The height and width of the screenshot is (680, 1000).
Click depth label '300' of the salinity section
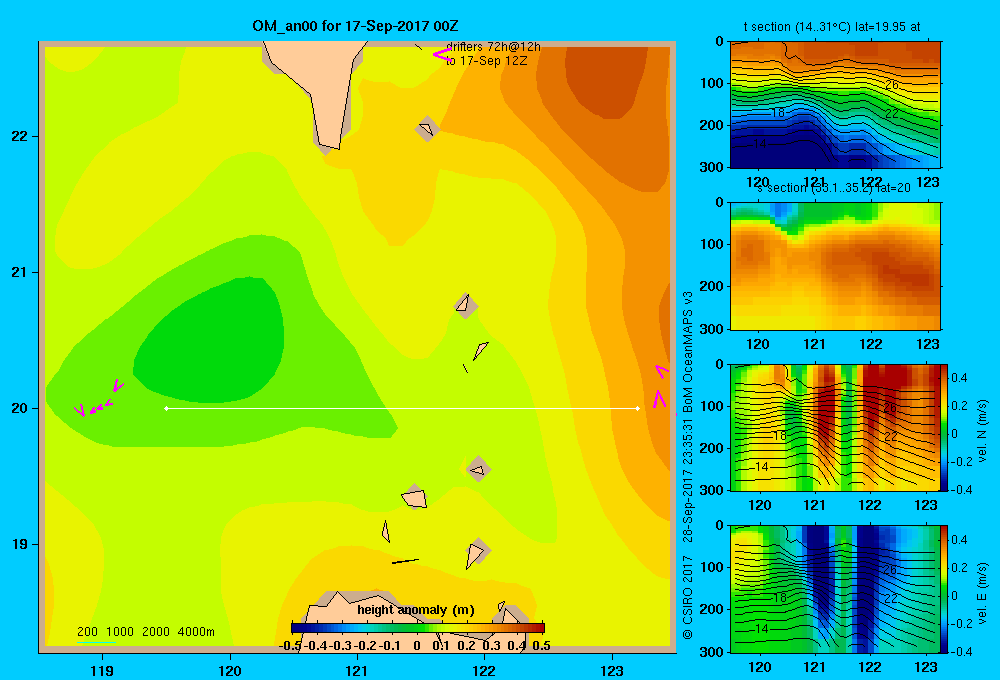[711, 329]
